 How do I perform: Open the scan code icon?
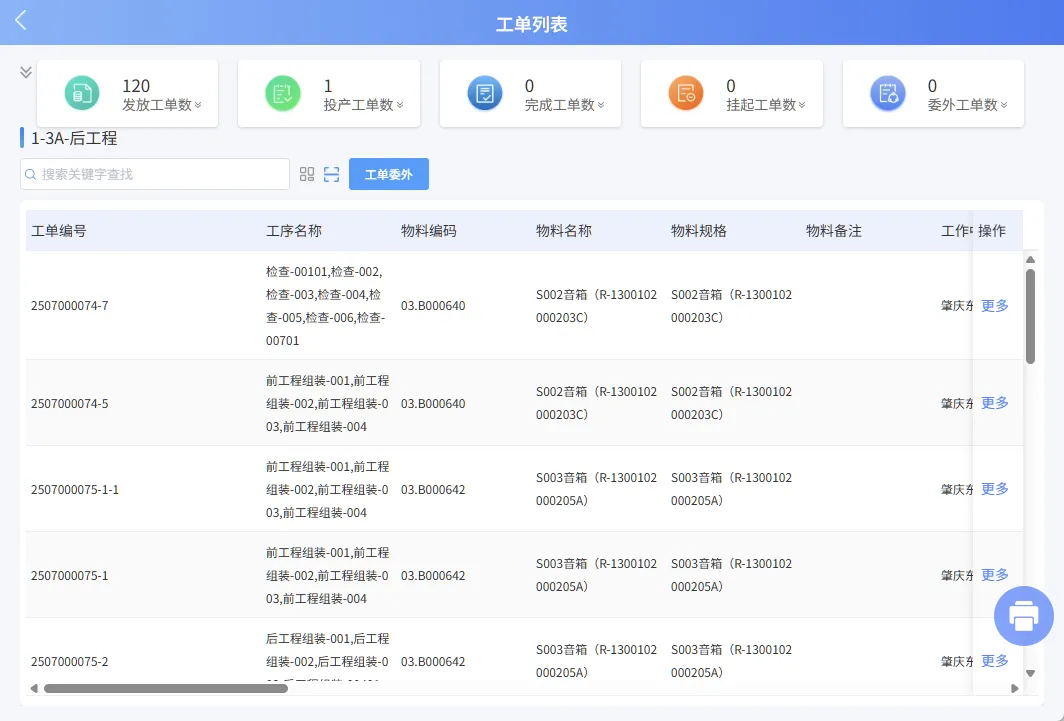pyautogui.click(x=332, y=174)
